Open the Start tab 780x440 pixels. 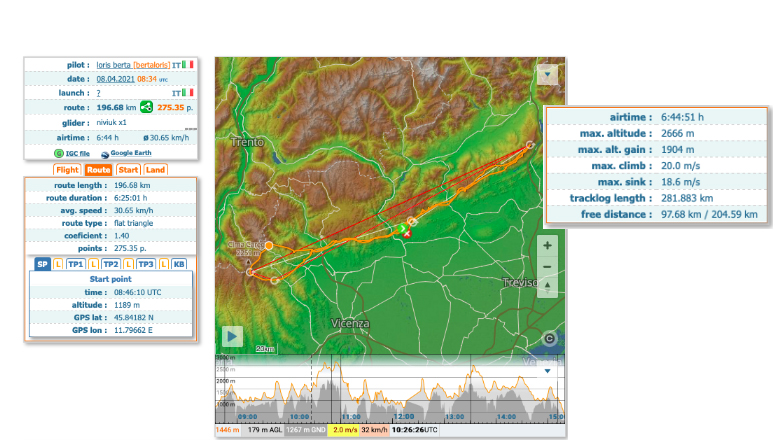pos(129,170)
